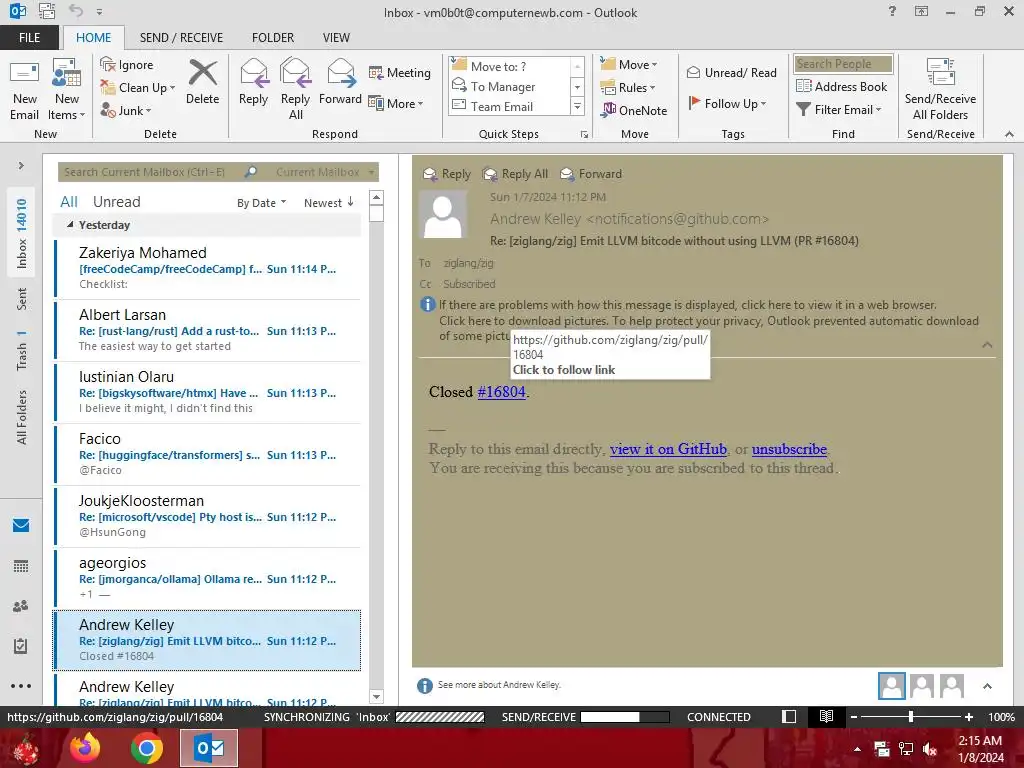Open the Follow Up flag menu
The image size is (1024, 768).
pyautogui.click(x=728, y=103)
